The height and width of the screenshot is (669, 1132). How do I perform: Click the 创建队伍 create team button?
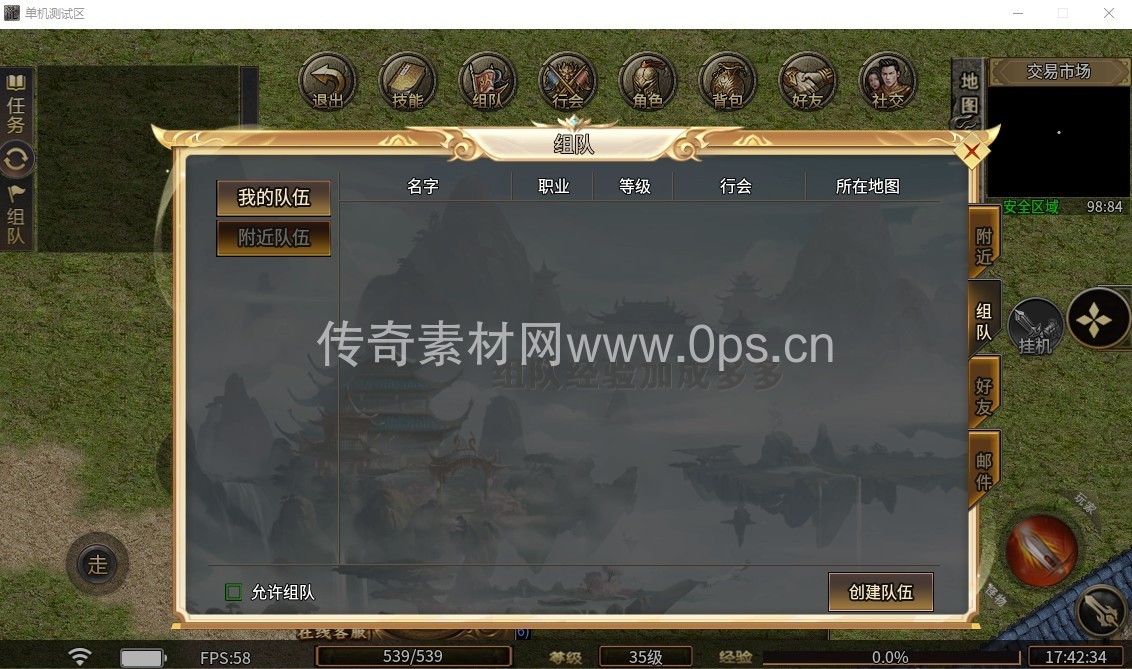(x=881, y=592)
